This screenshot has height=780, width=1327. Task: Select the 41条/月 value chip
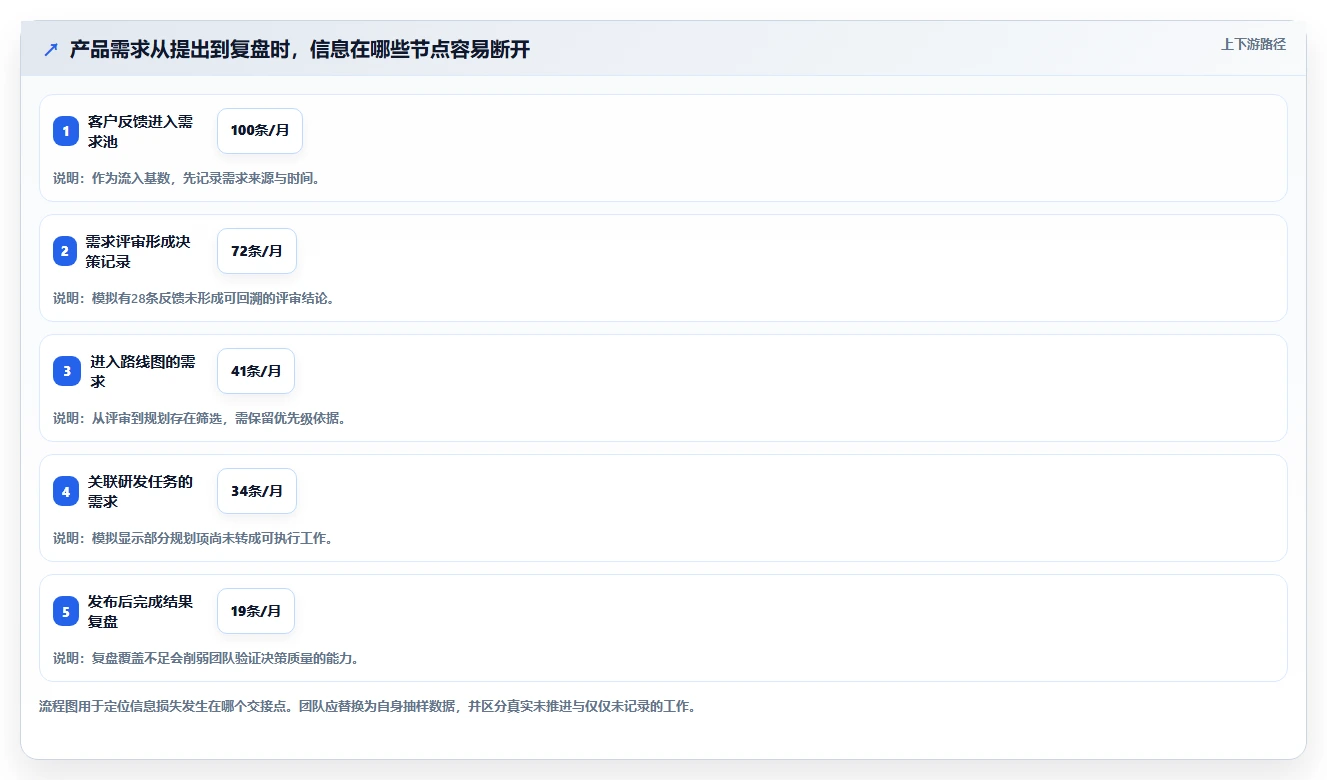(256, 371)
